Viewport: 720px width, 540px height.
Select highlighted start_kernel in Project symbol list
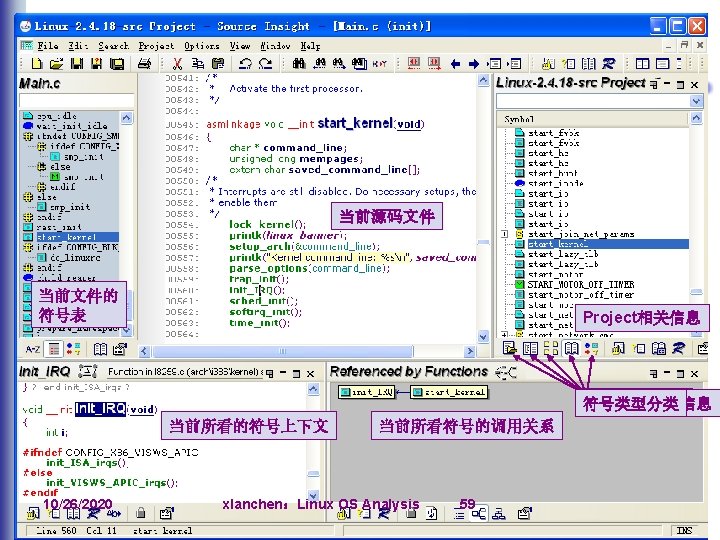608,244
